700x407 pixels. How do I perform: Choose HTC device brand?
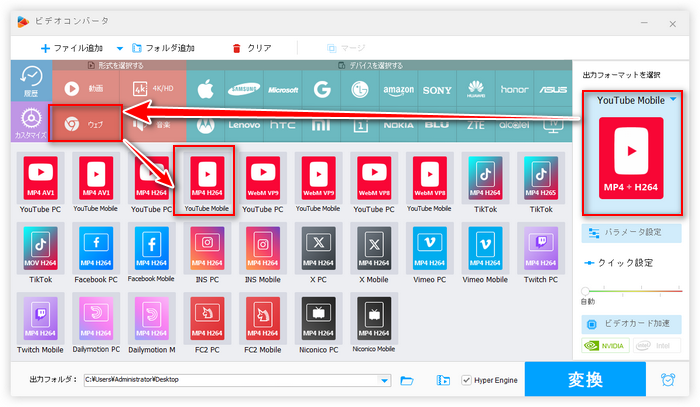(x=283, y=125)
